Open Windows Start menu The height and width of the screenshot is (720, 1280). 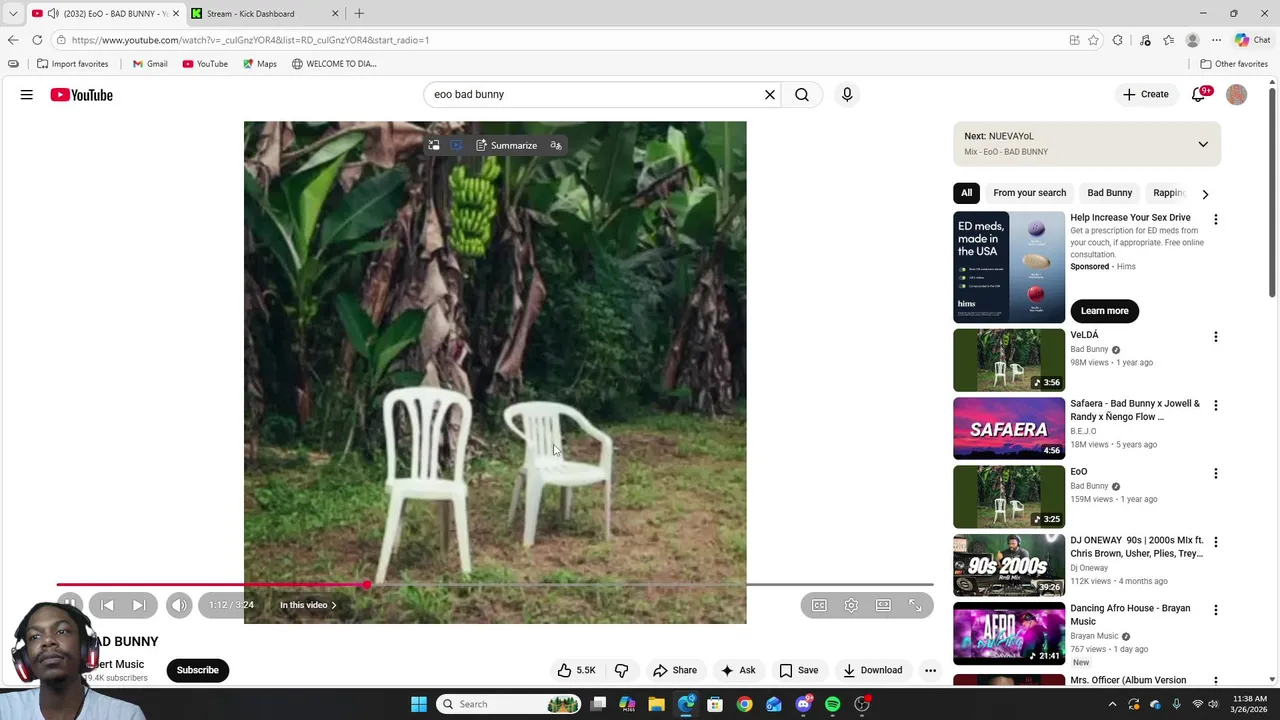419,704
